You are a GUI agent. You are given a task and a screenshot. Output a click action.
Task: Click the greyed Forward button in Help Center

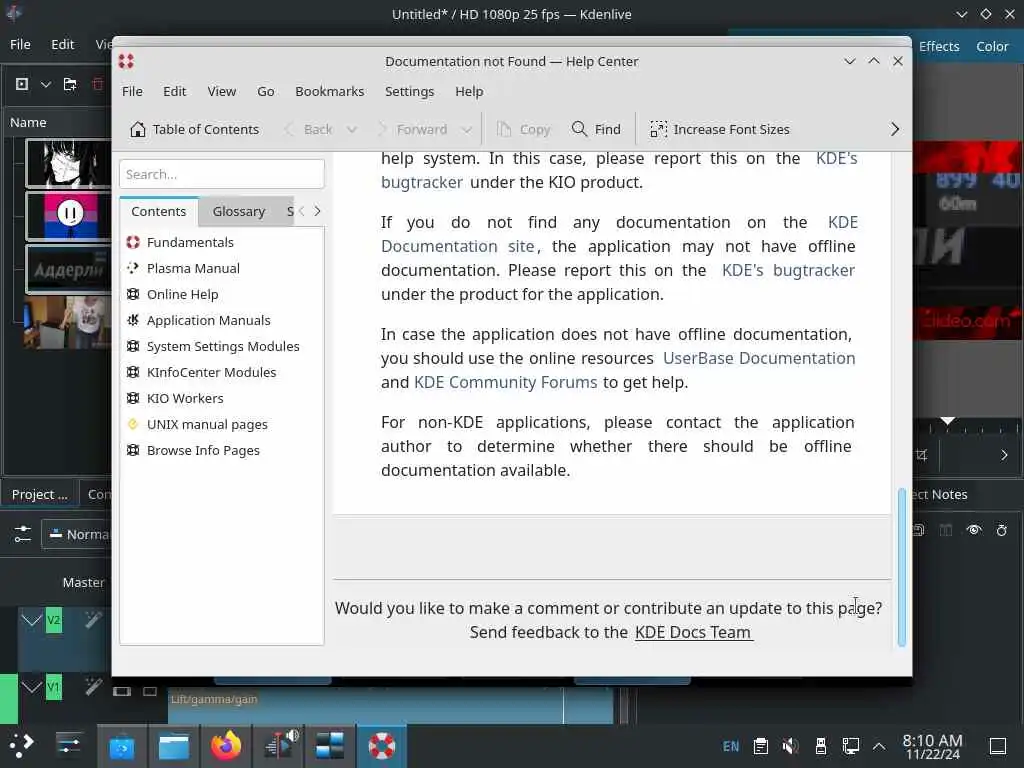tap(413, 129)
